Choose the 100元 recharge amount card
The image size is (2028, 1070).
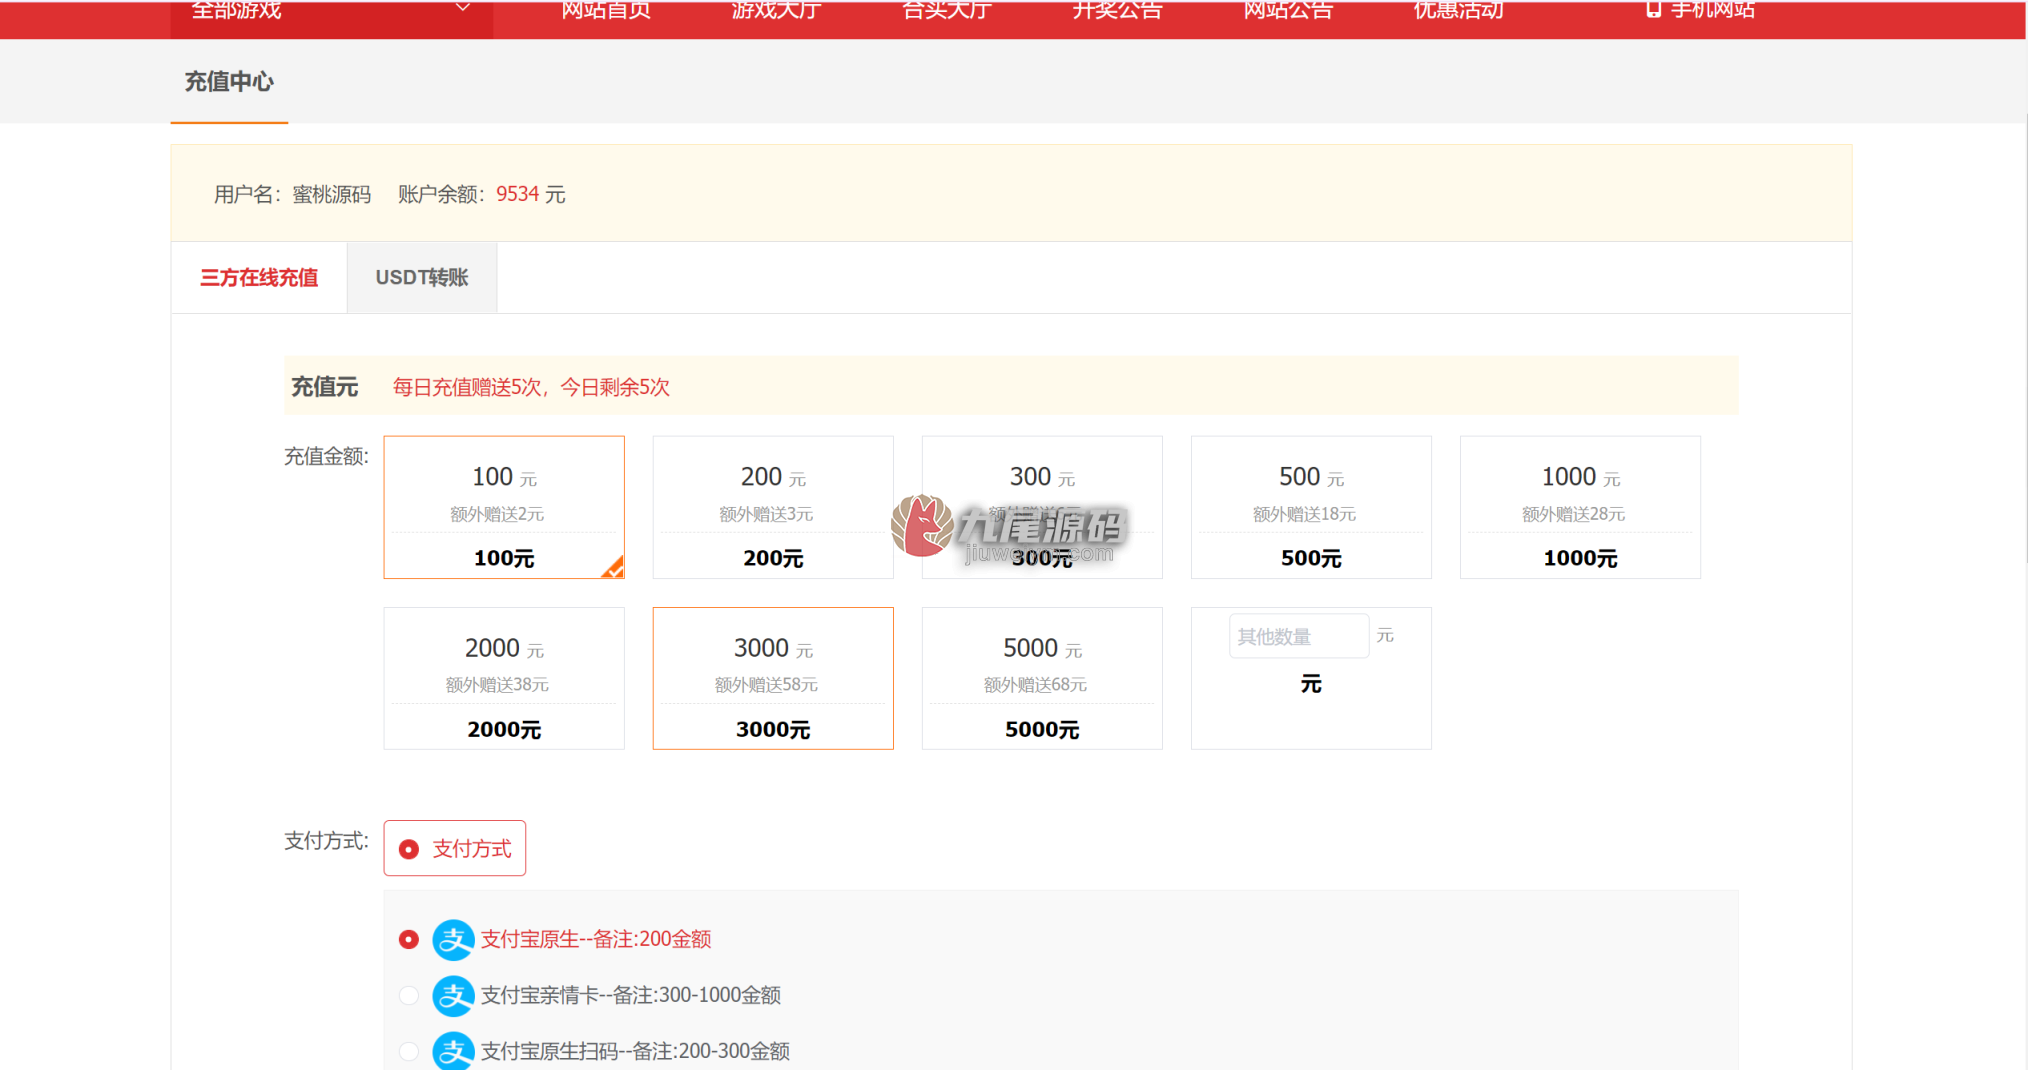point(504,507)
